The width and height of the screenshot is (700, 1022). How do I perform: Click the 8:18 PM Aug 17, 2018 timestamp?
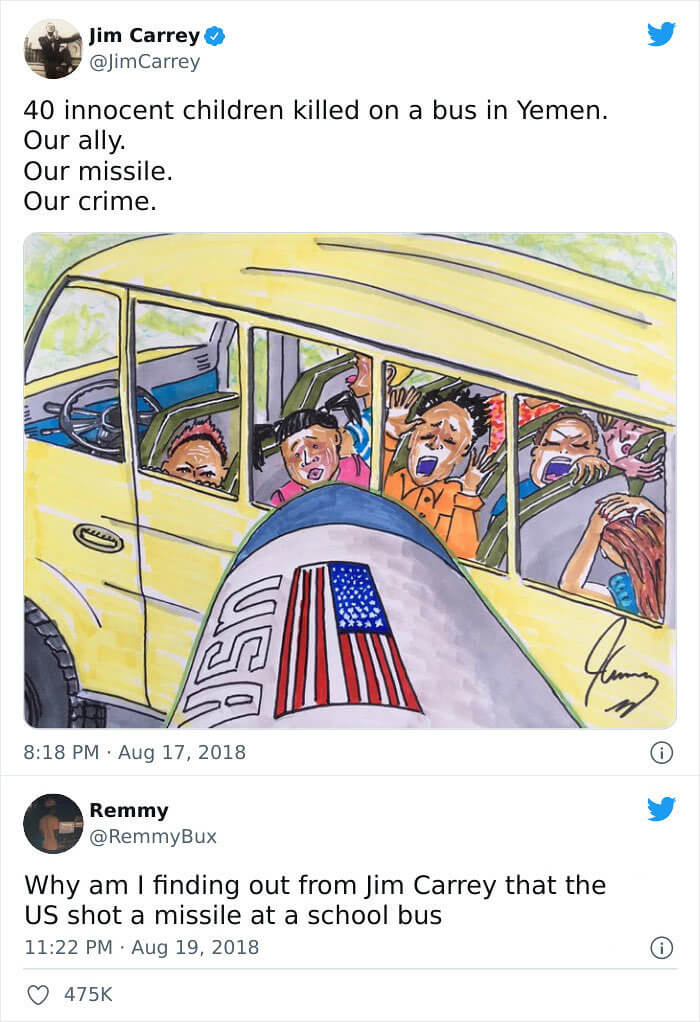[x=134, y=752]
